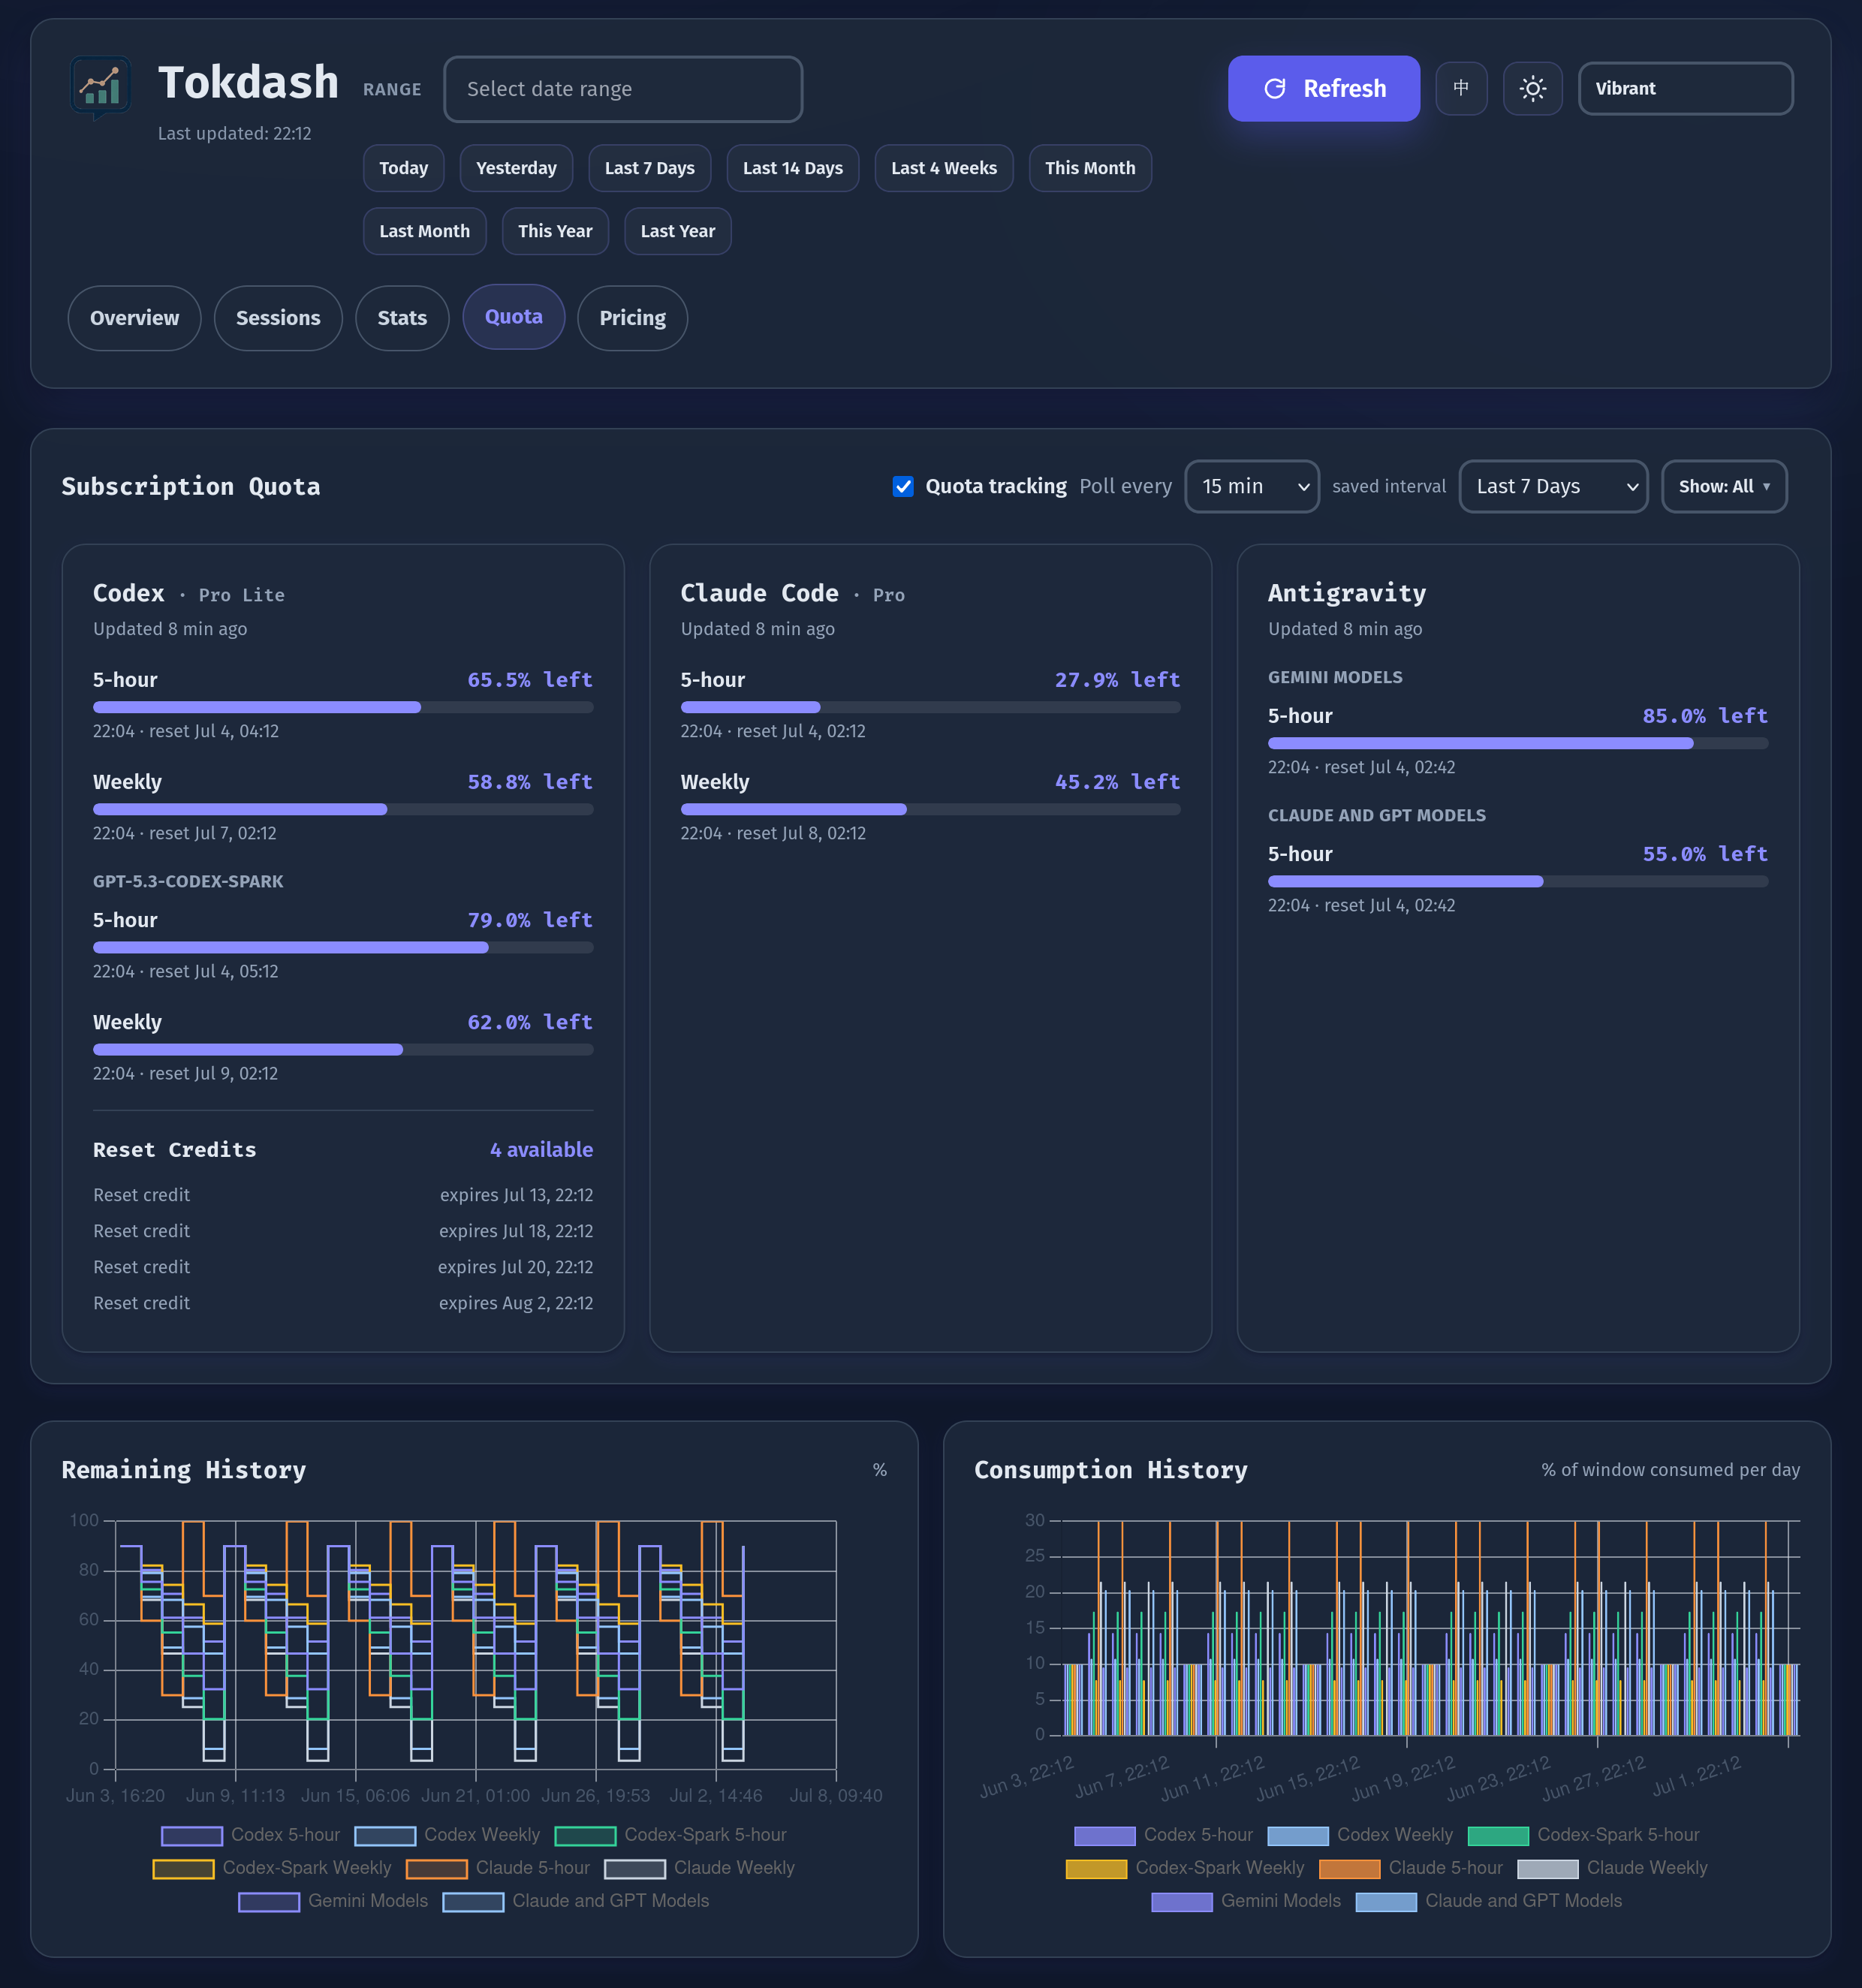Toggle Codex 5-hour in Remaining History legend
This screenshot has width=1862, height=1988.
251,1835
